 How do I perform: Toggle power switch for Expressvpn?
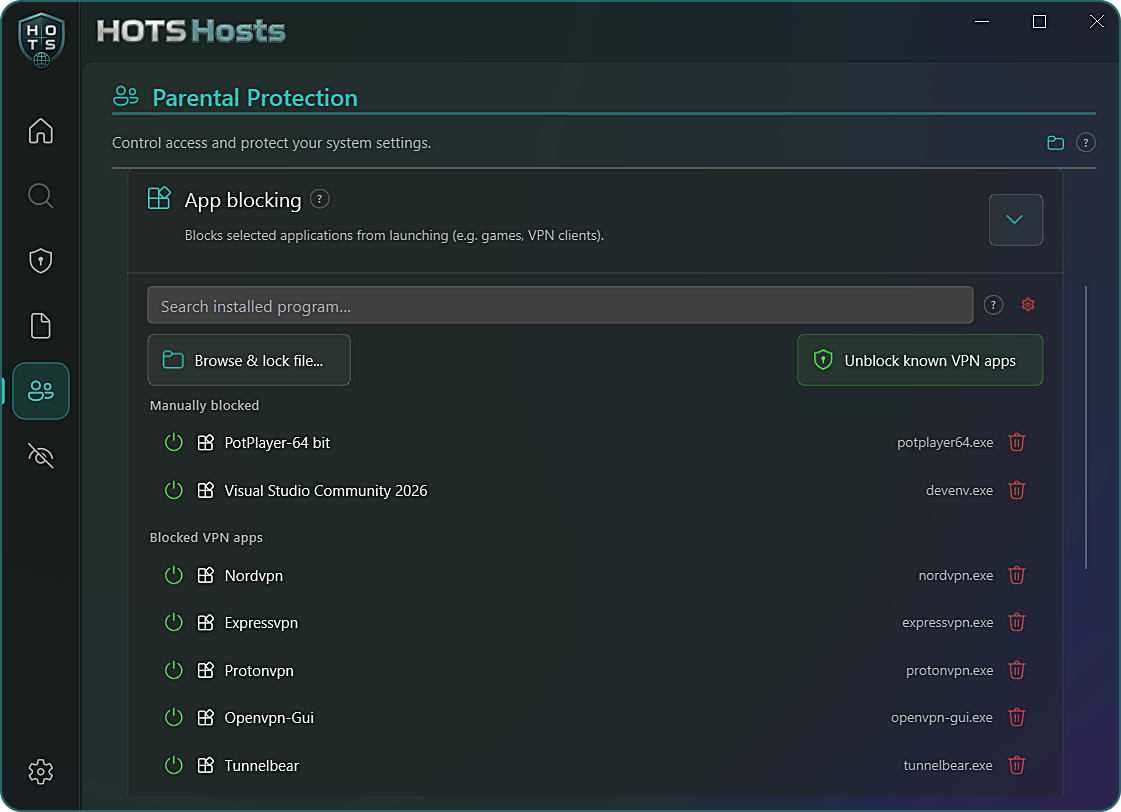[x=174, y=623]
